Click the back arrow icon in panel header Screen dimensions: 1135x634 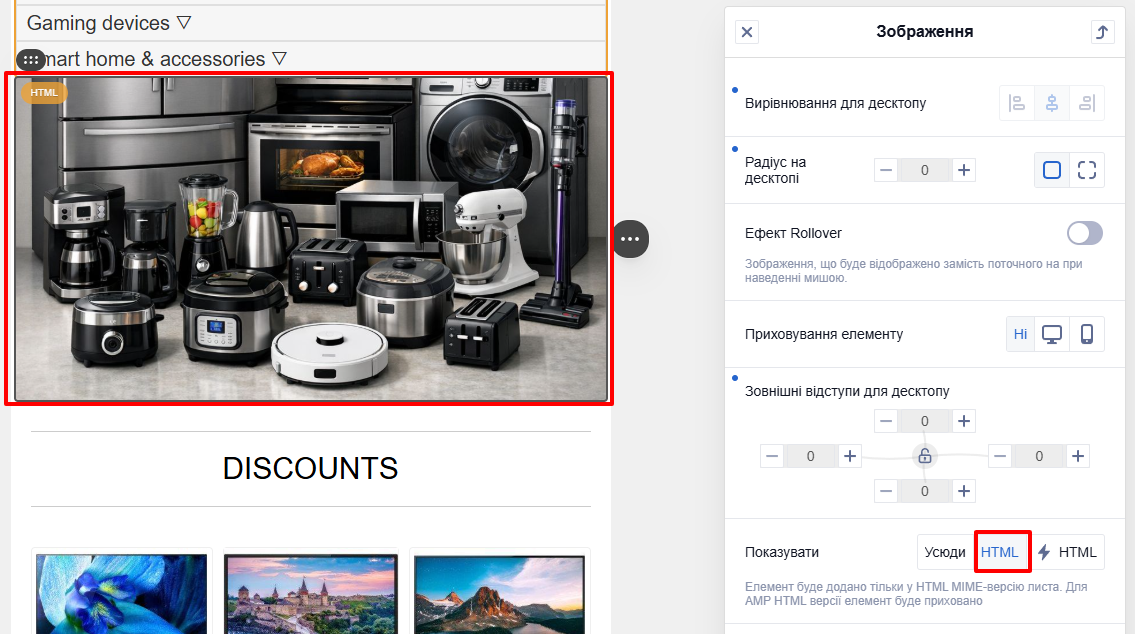click(x=1102, y=32)
